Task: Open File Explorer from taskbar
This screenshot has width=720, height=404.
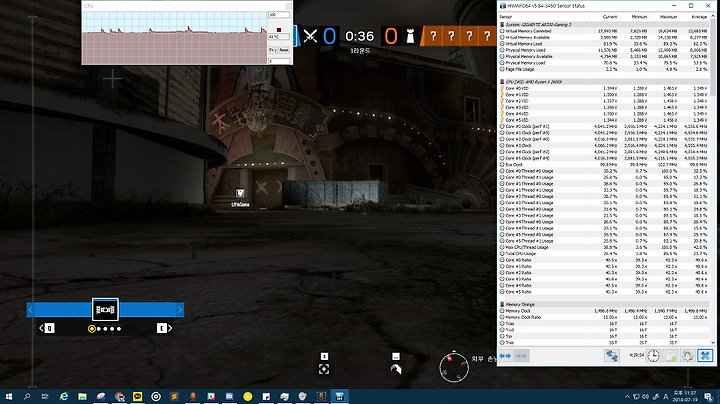Action: pyautogui.click(x=82, y=396)
